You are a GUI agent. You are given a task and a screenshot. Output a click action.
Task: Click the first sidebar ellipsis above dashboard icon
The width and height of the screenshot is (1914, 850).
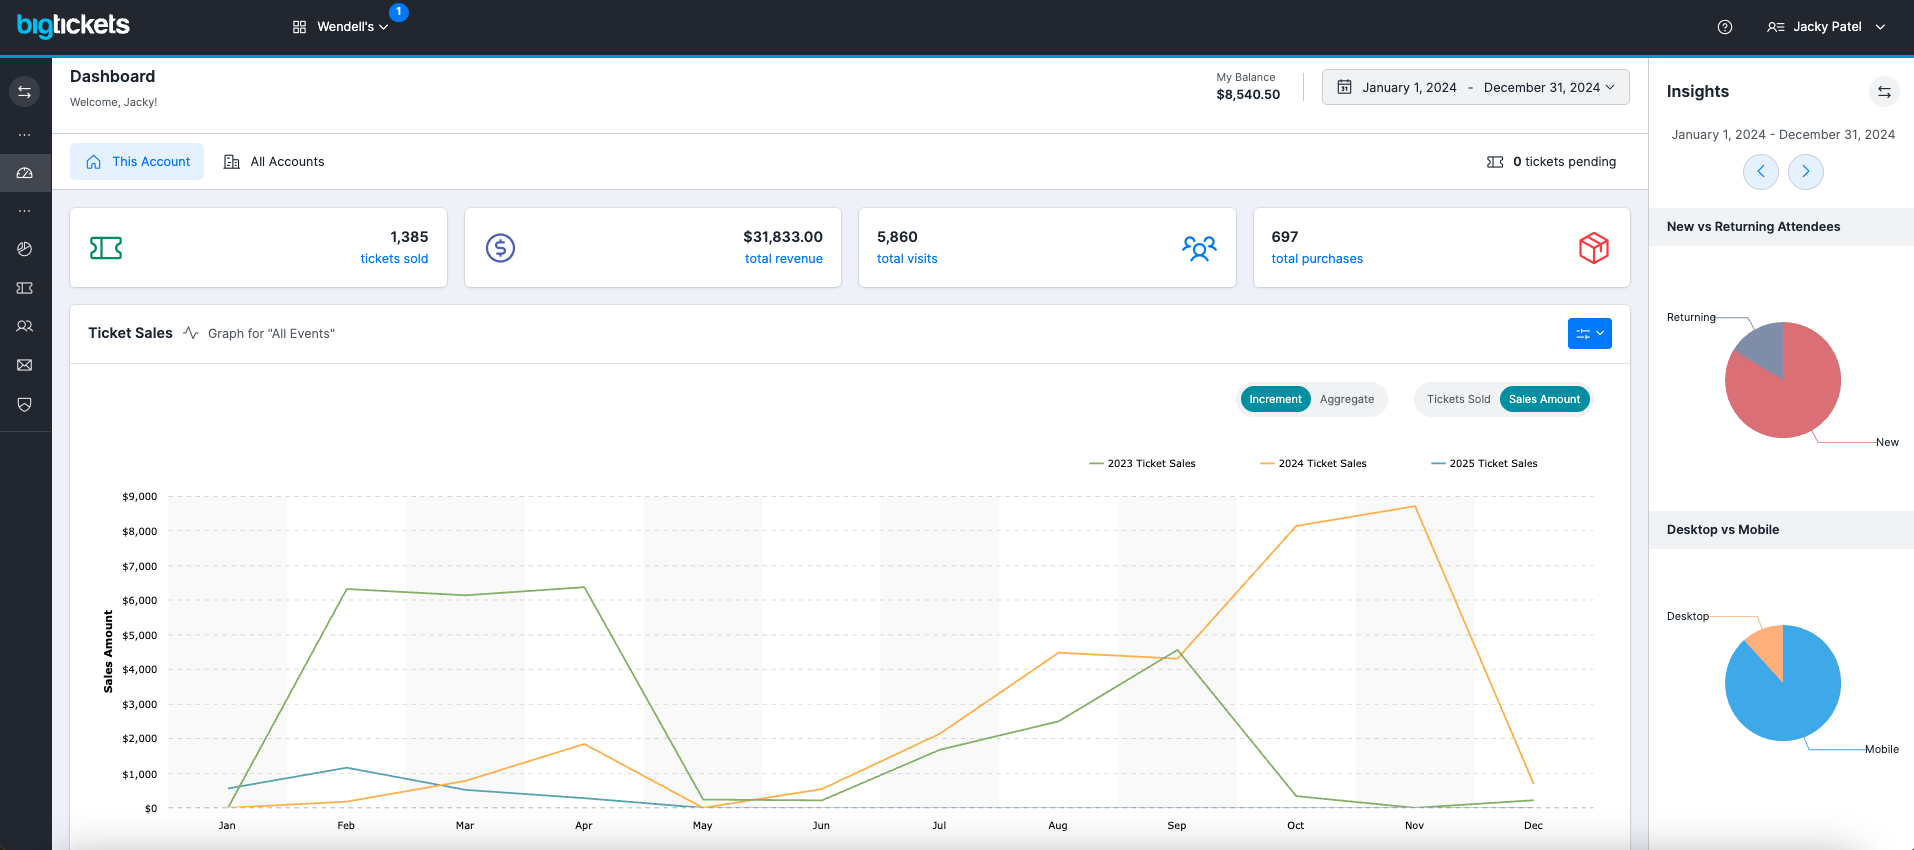pyautogui.click(x=25, y=134)
